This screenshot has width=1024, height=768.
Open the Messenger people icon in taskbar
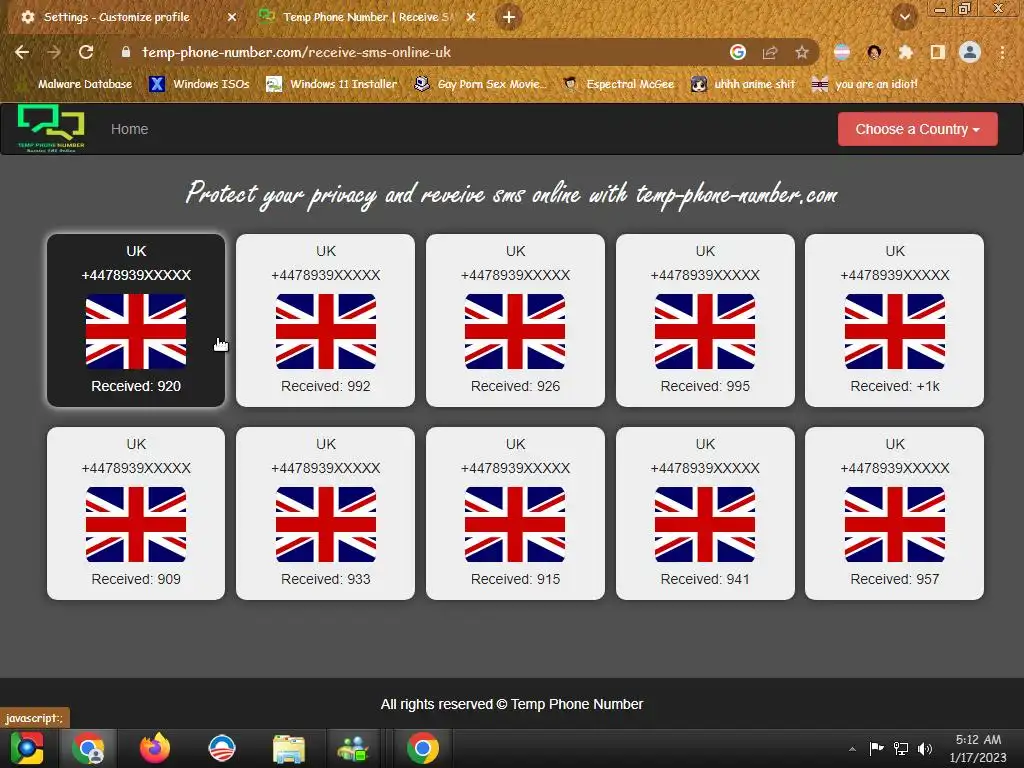(353, 748)
